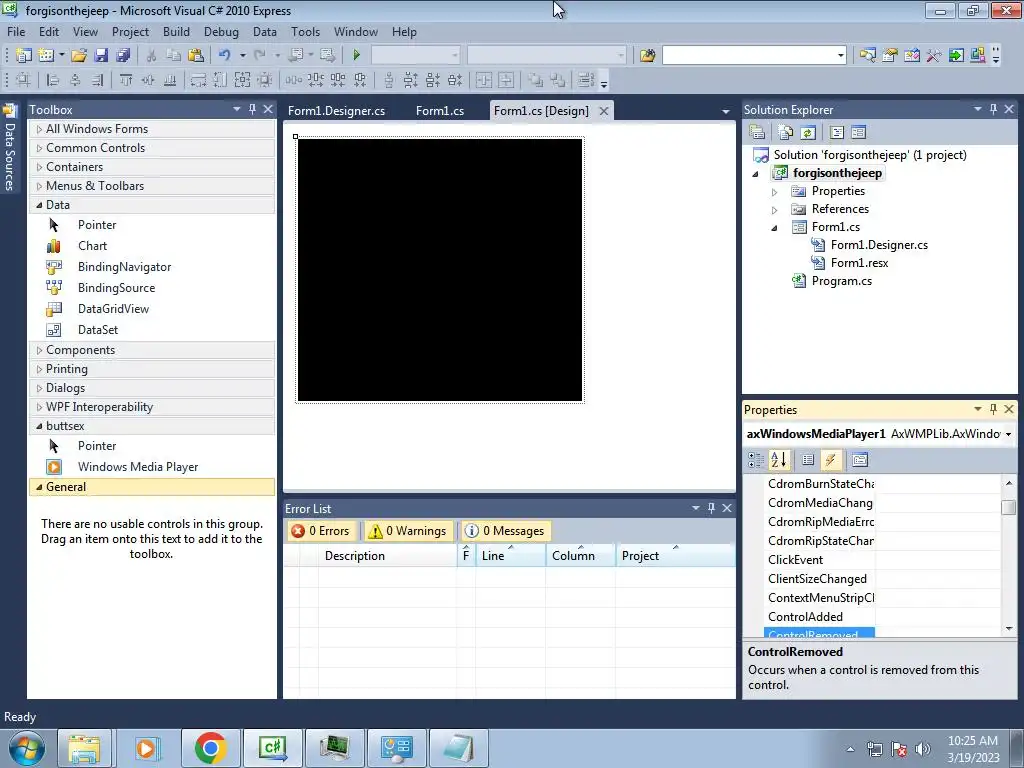Toggle the 0 Warnings filter button
Viewport: 1024px width, 768px height.
point(408,531)
